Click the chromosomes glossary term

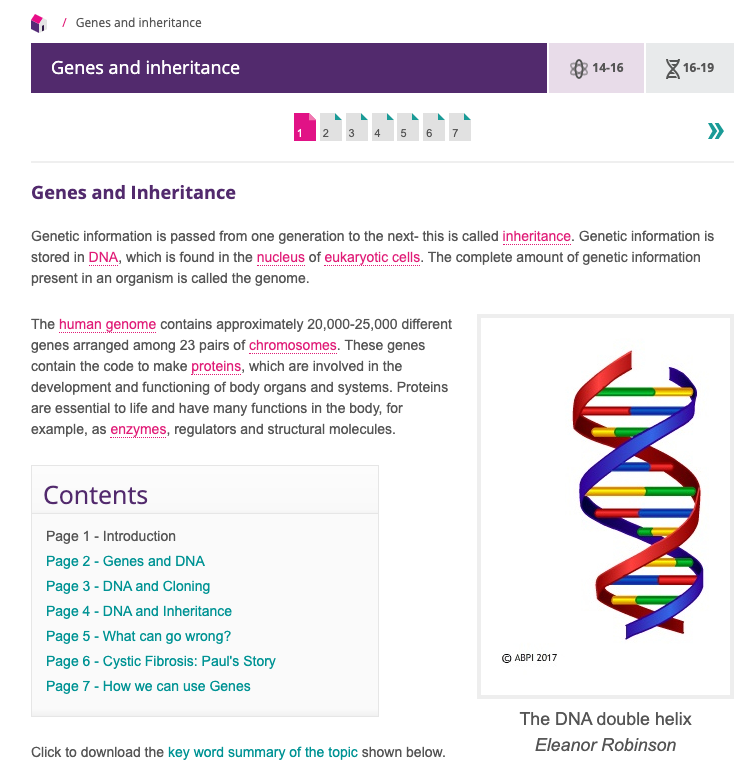click(x=293, y=346)
